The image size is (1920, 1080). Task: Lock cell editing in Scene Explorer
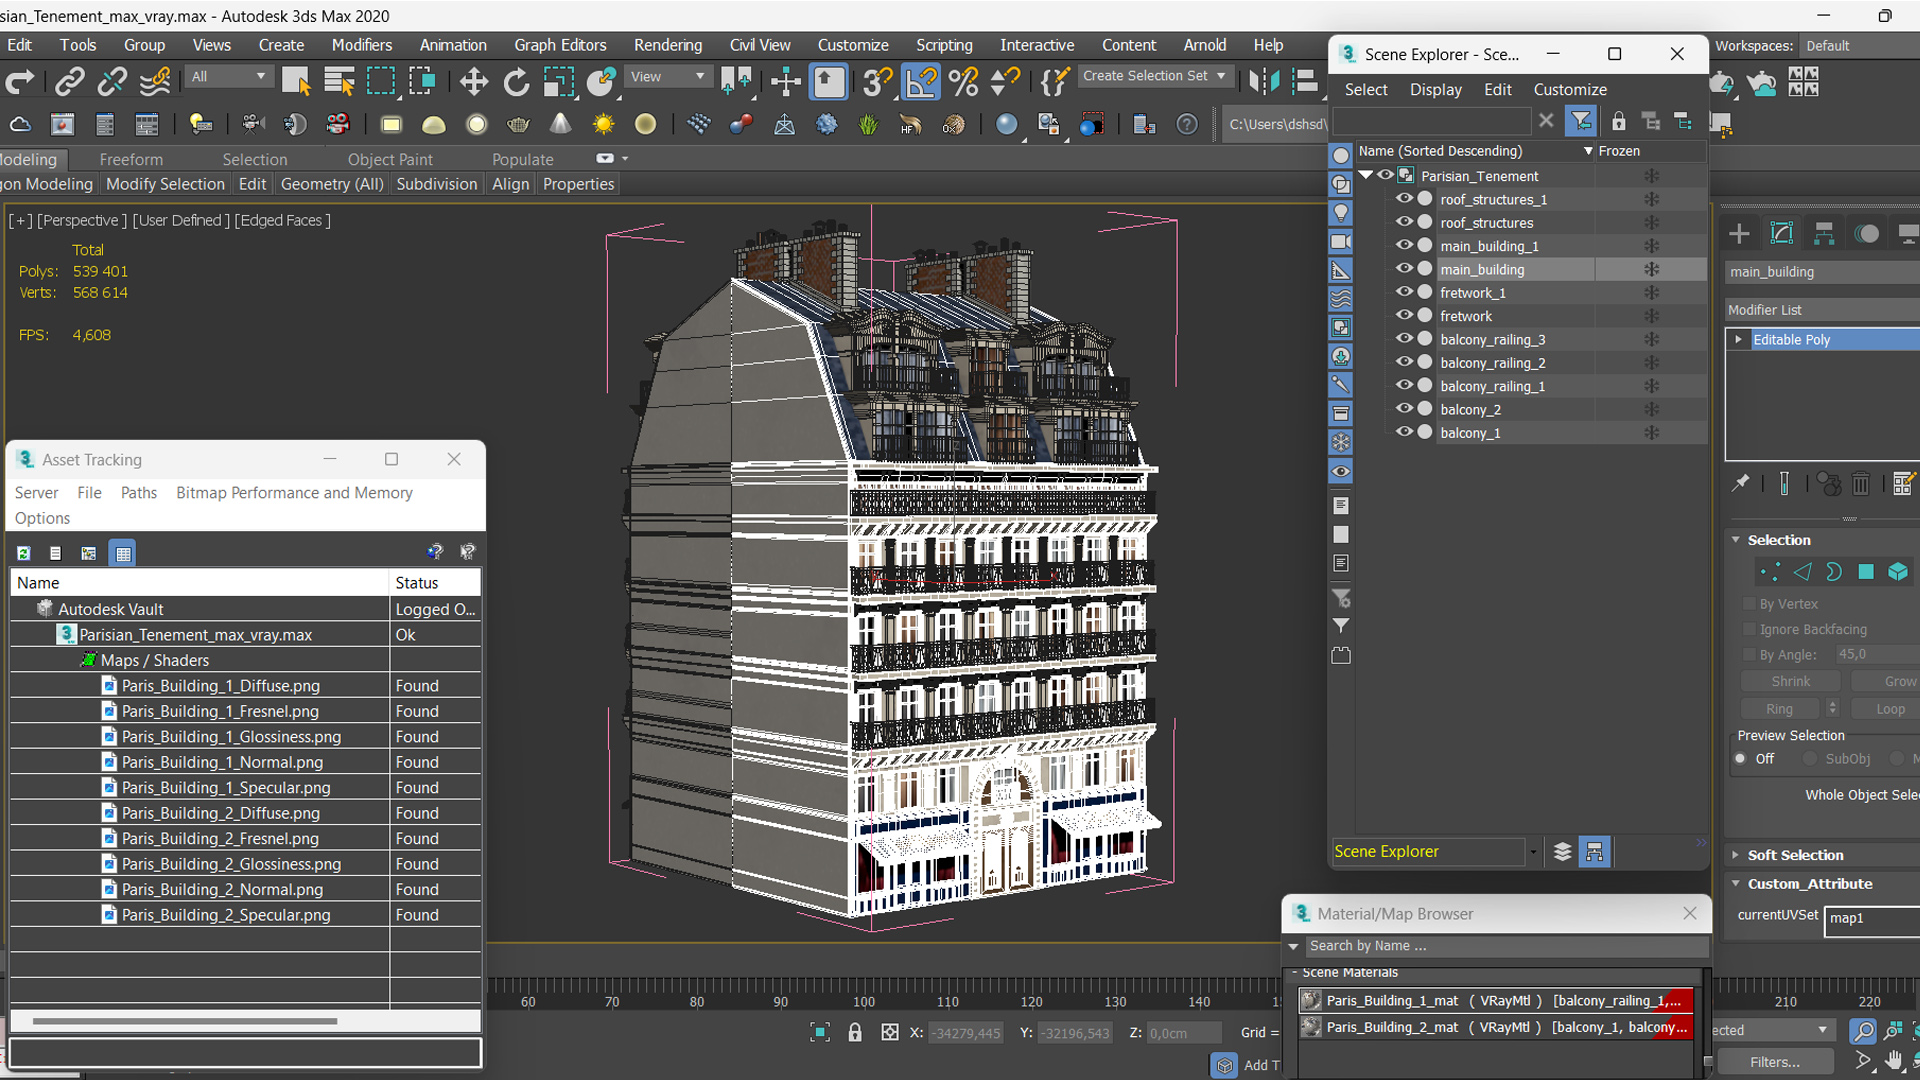(1618, 122)
